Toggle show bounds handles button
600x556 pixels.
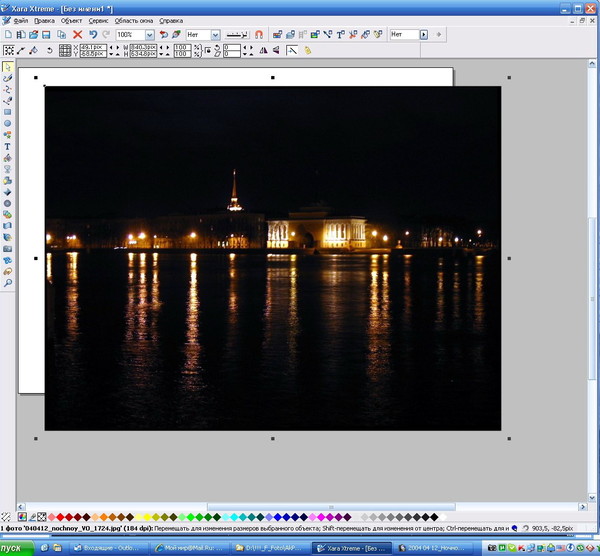[x=8, y=51]
